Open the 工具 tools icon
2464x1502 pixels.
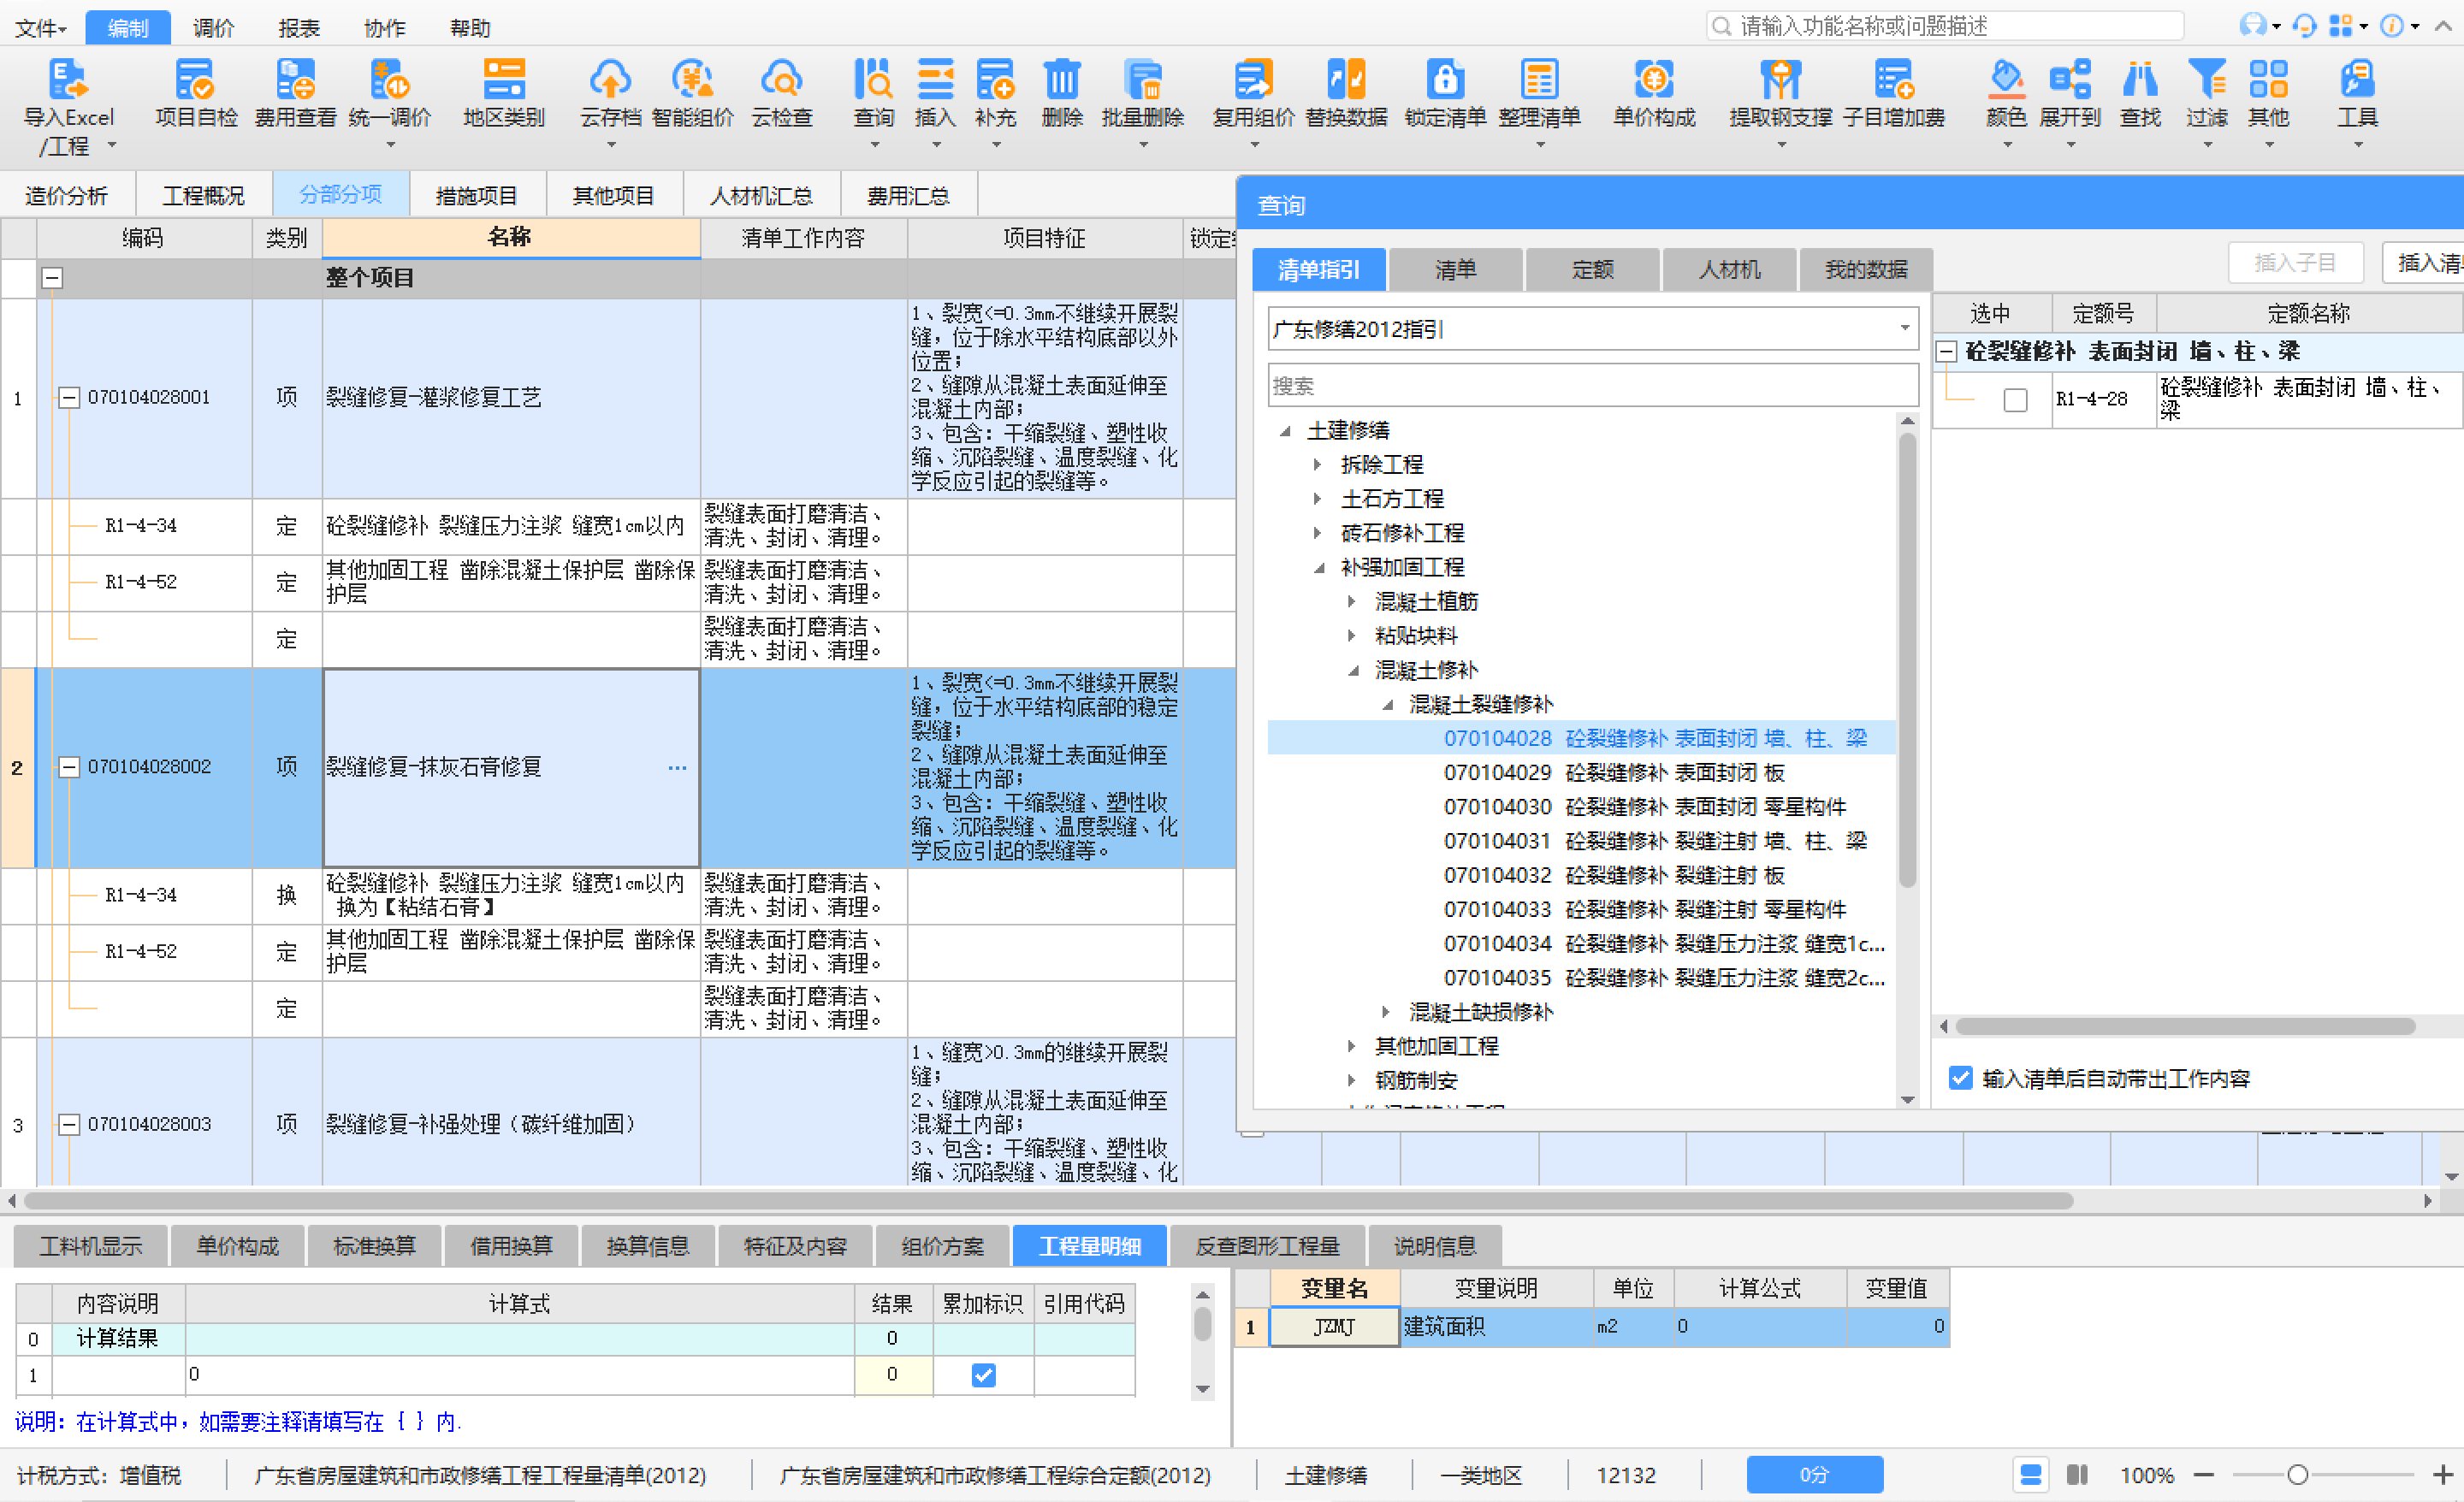tap(2357, 79)
